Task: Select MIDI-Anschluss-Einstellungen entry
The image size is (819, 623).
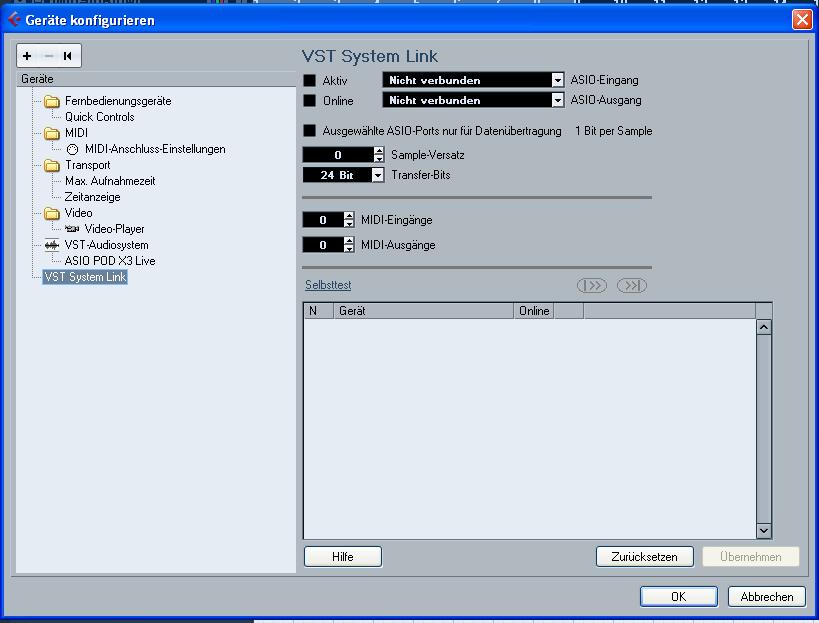Action: pos(155,149)
